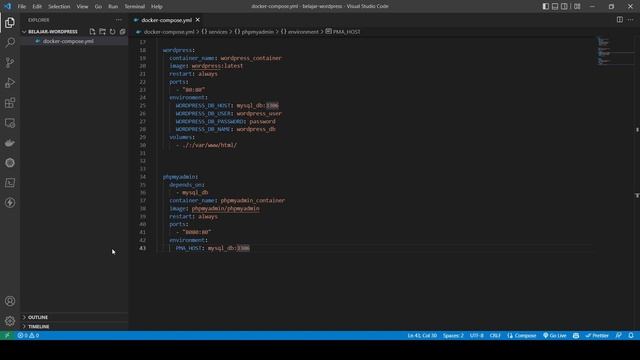The height and width of the screenshot is (360, 640).
Task: Expand the OUTLINE section
Action: click(38, 317)
